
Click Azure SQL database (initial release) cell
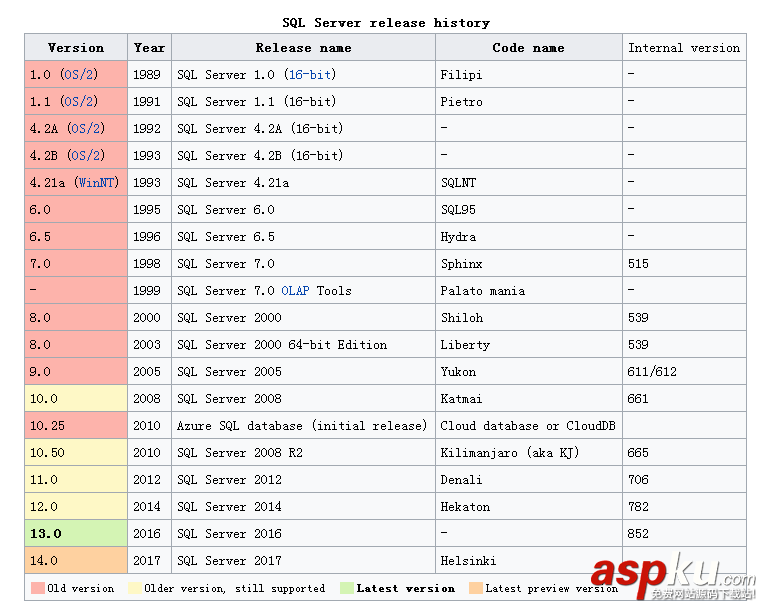tap(303, 426)
